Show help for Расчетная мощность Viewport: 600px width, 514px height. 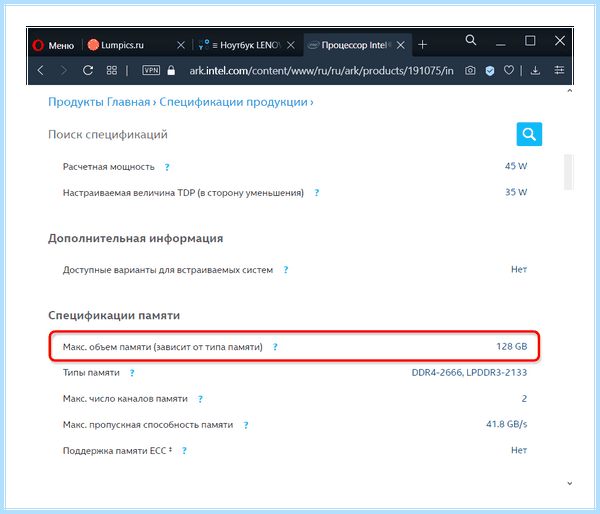point(167,167)
